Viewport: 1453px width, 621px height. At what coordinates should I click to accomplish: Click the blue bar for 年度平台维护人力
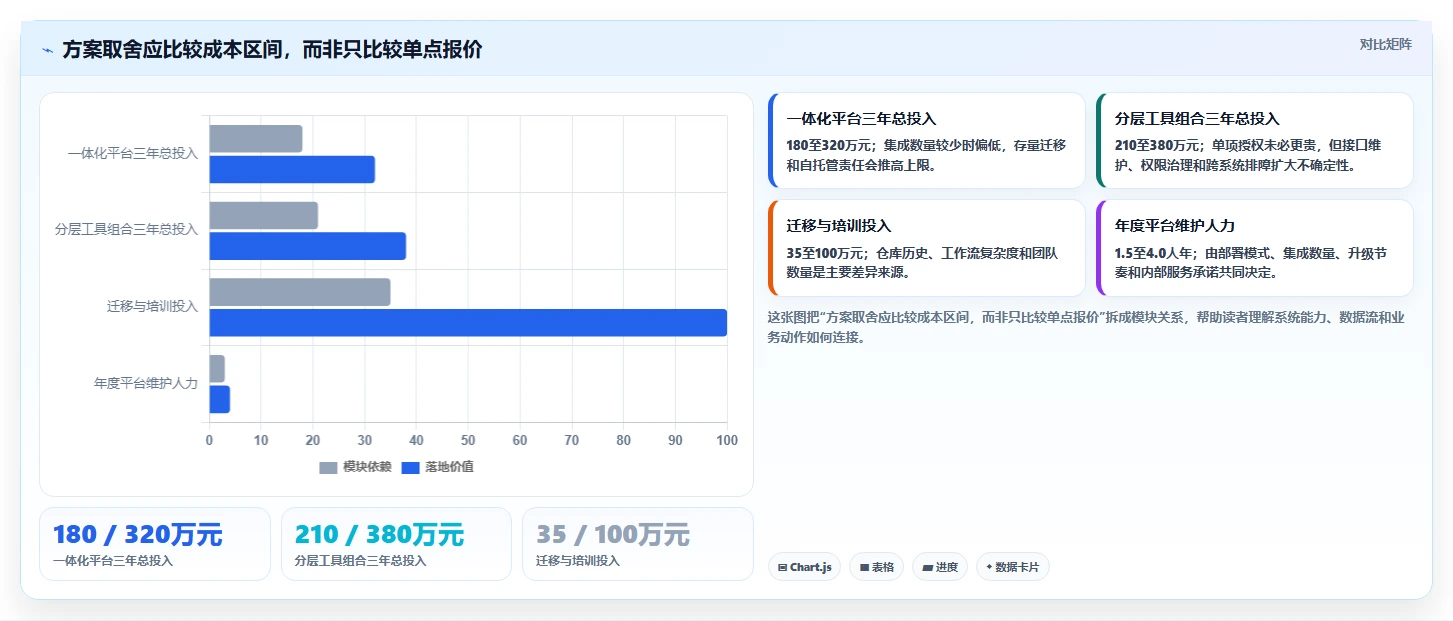219,399
